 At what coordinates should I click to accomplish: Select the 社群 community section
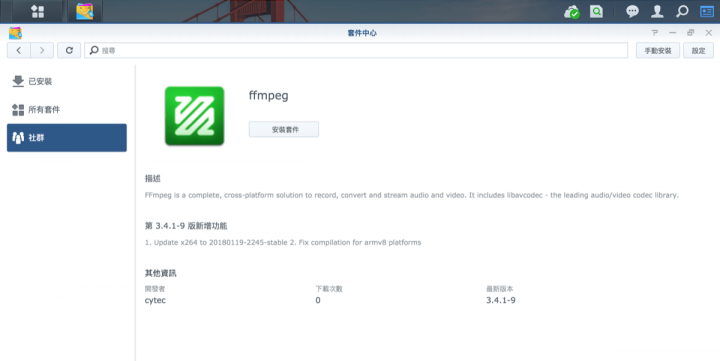pos(67,137)
